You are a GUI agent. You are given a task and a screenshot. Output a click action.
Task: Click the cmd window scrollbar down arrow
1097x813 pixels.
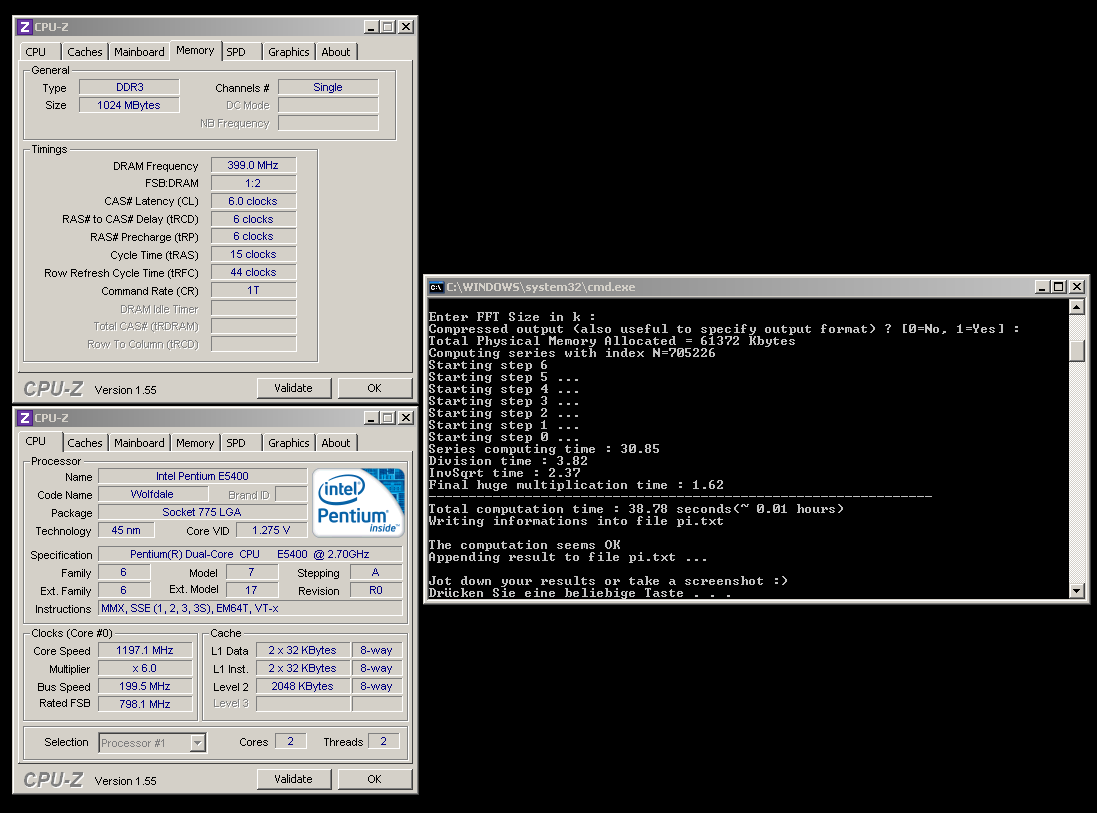[1077, 591]
